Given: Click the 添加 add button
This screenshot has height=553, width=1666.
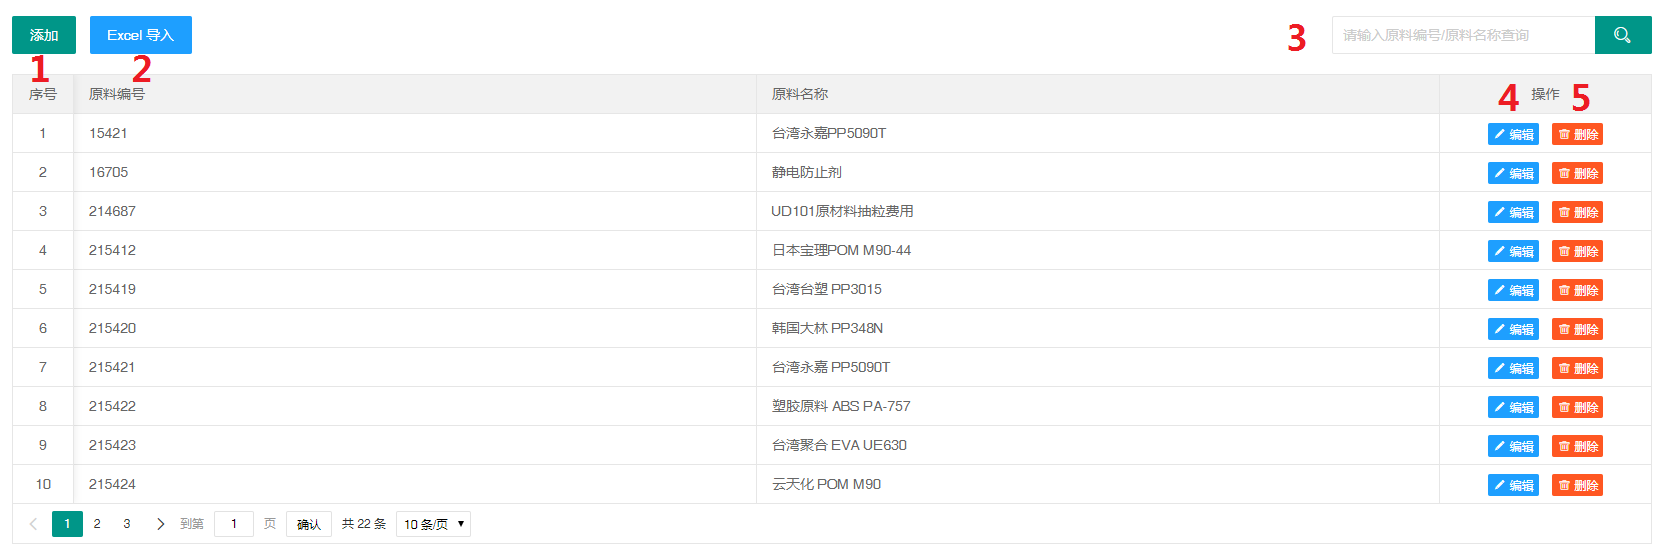Looking at the screenshot, I should (44, 35).
